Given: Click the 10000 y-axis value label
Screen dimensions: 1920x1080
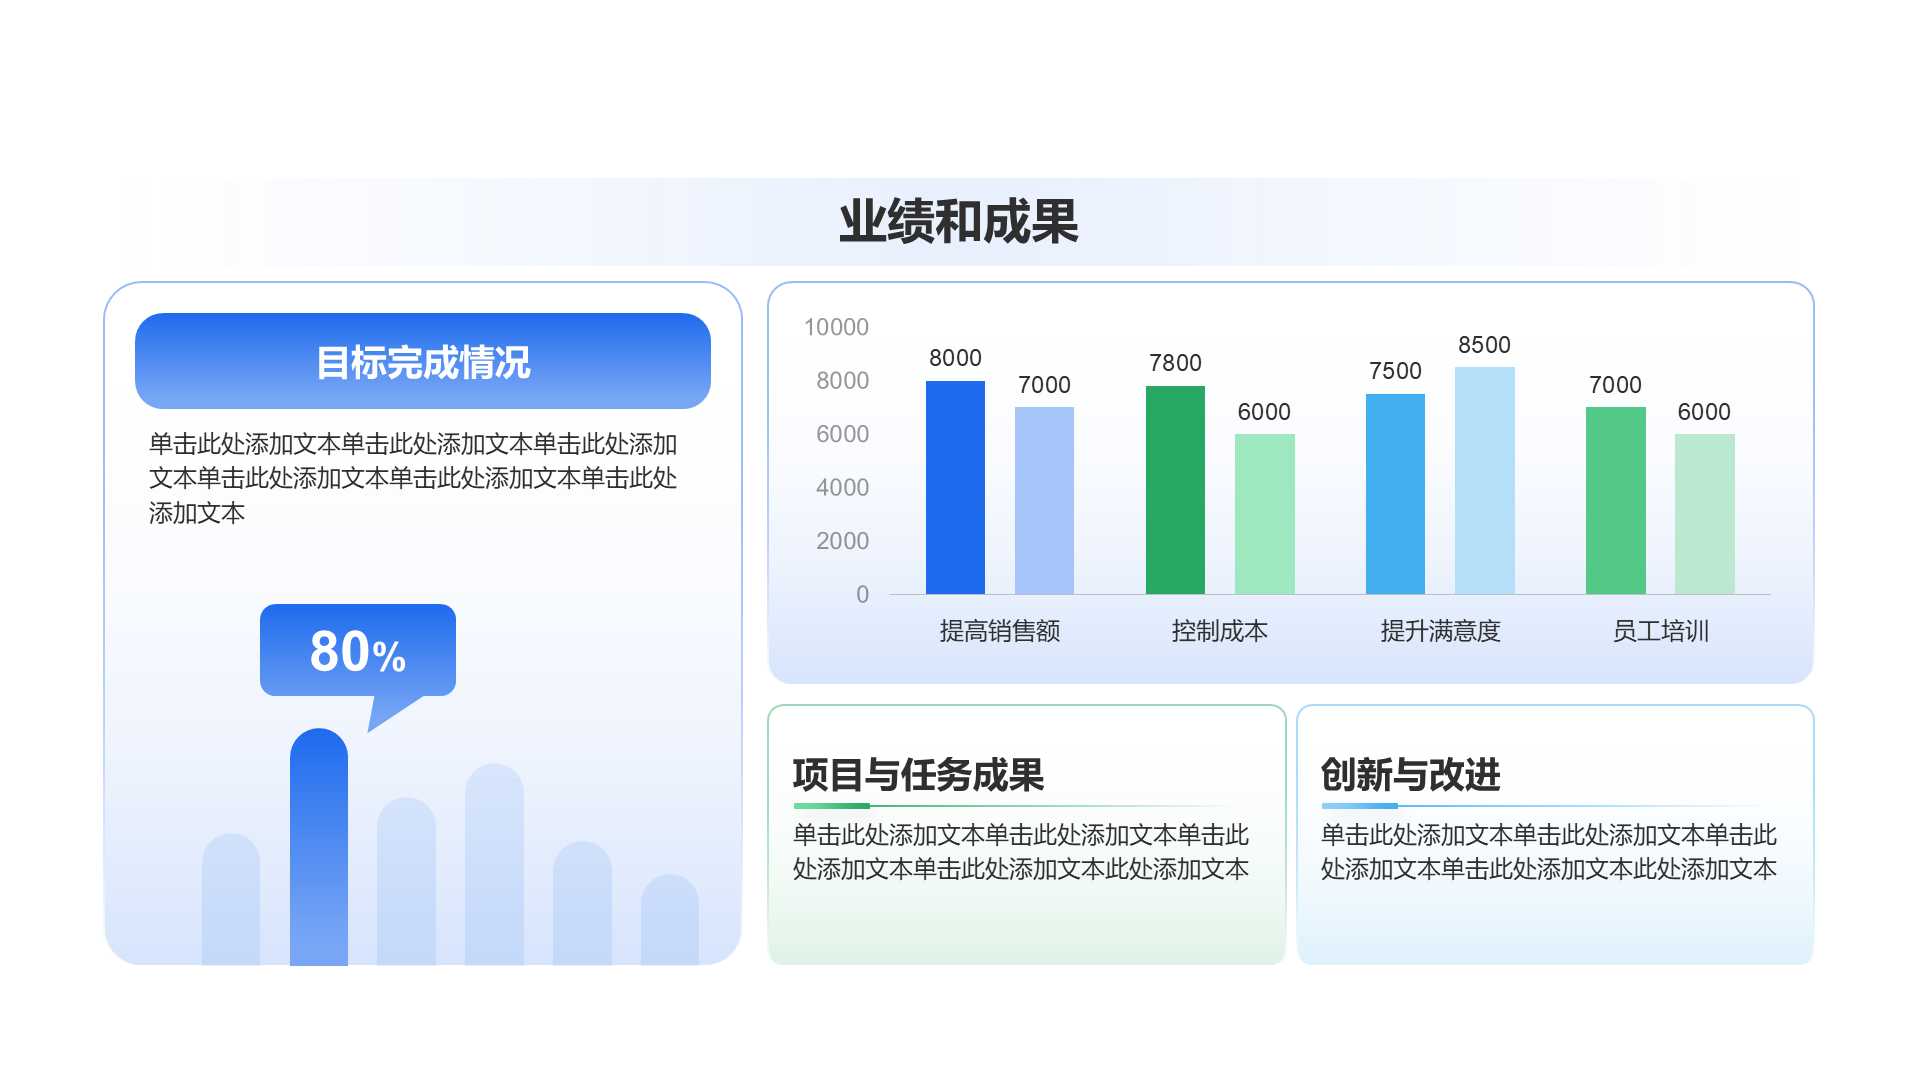Looking at the screenshot, I should 836,327.
